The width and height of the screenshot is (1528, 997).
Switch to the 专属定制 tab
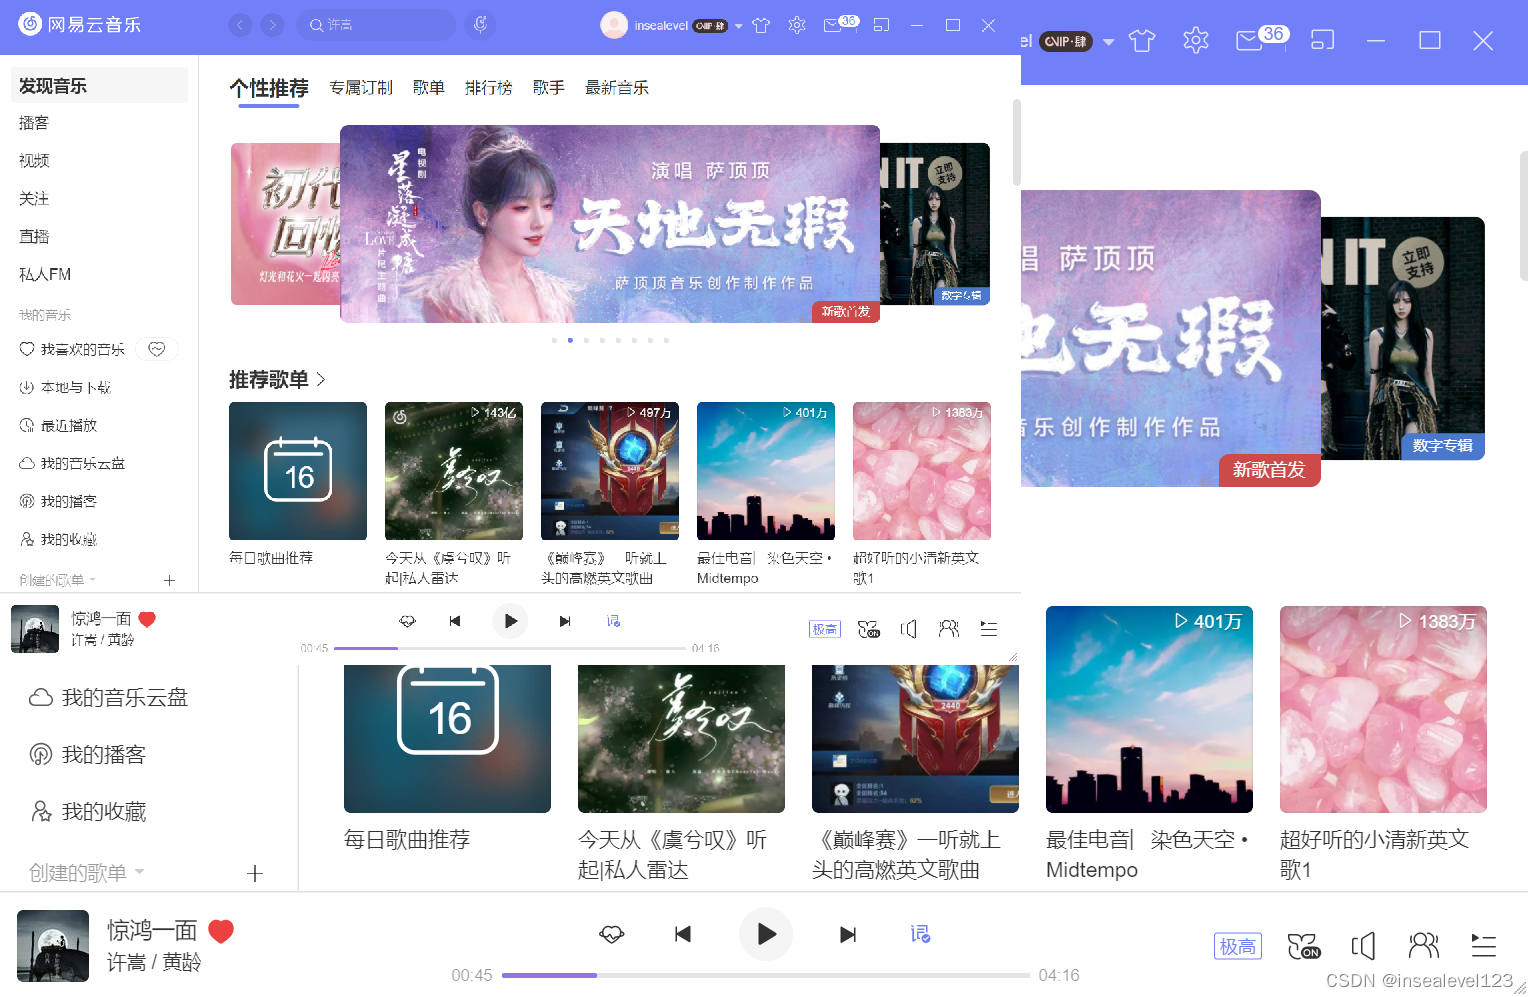[x=361, y=88]
